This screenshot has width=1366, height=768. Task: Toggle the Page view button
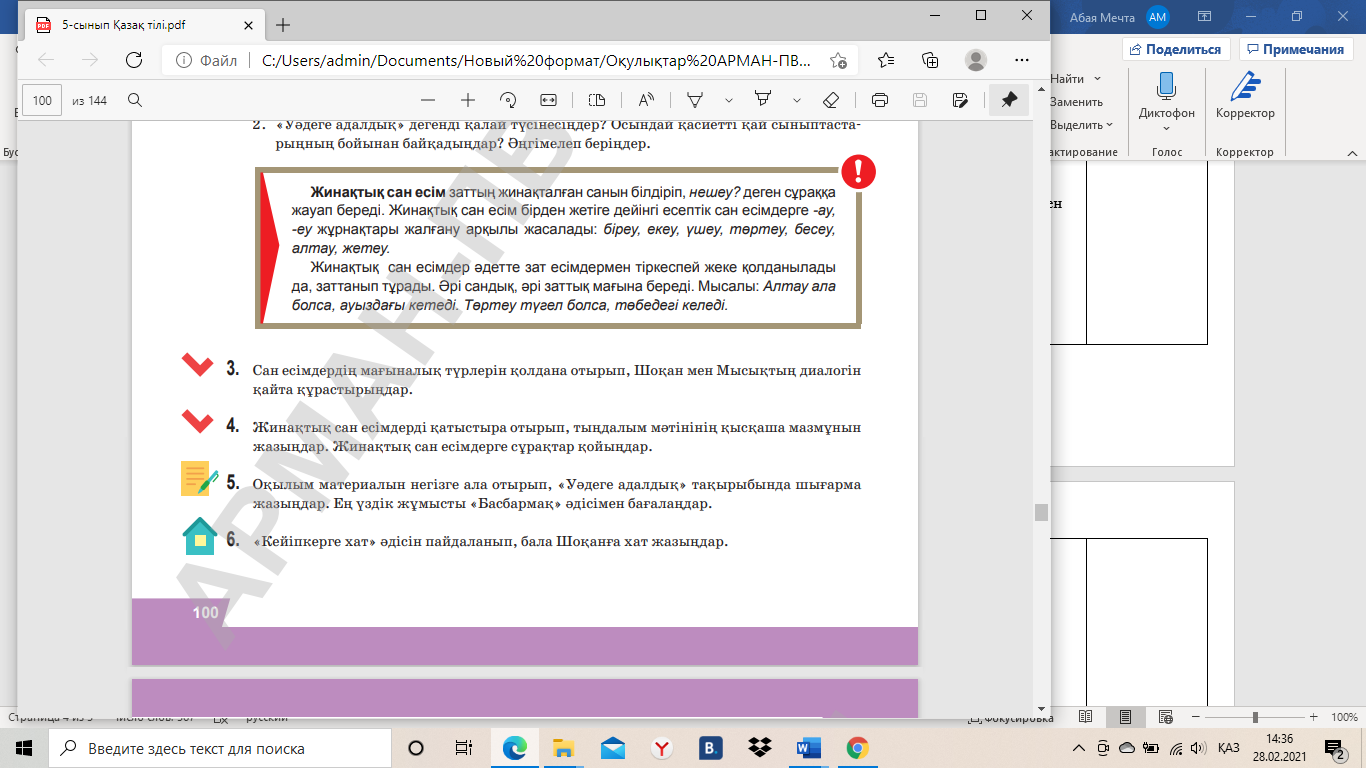(597, 100)
